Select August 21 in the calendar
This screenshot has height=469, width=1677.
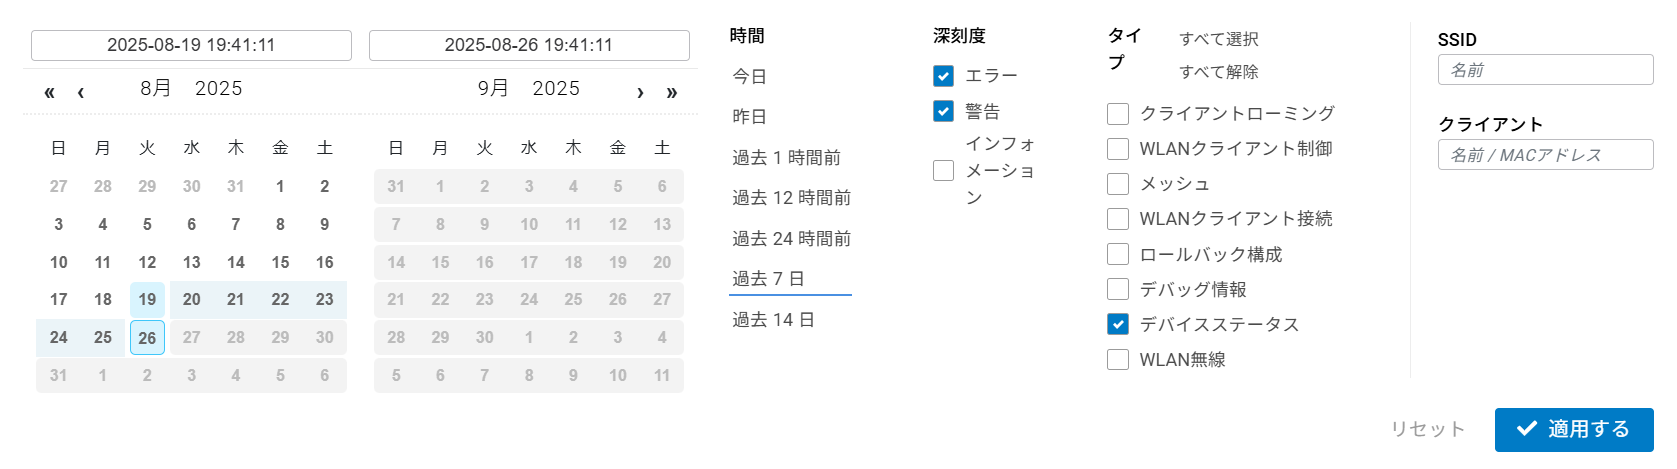pos(236,300)
